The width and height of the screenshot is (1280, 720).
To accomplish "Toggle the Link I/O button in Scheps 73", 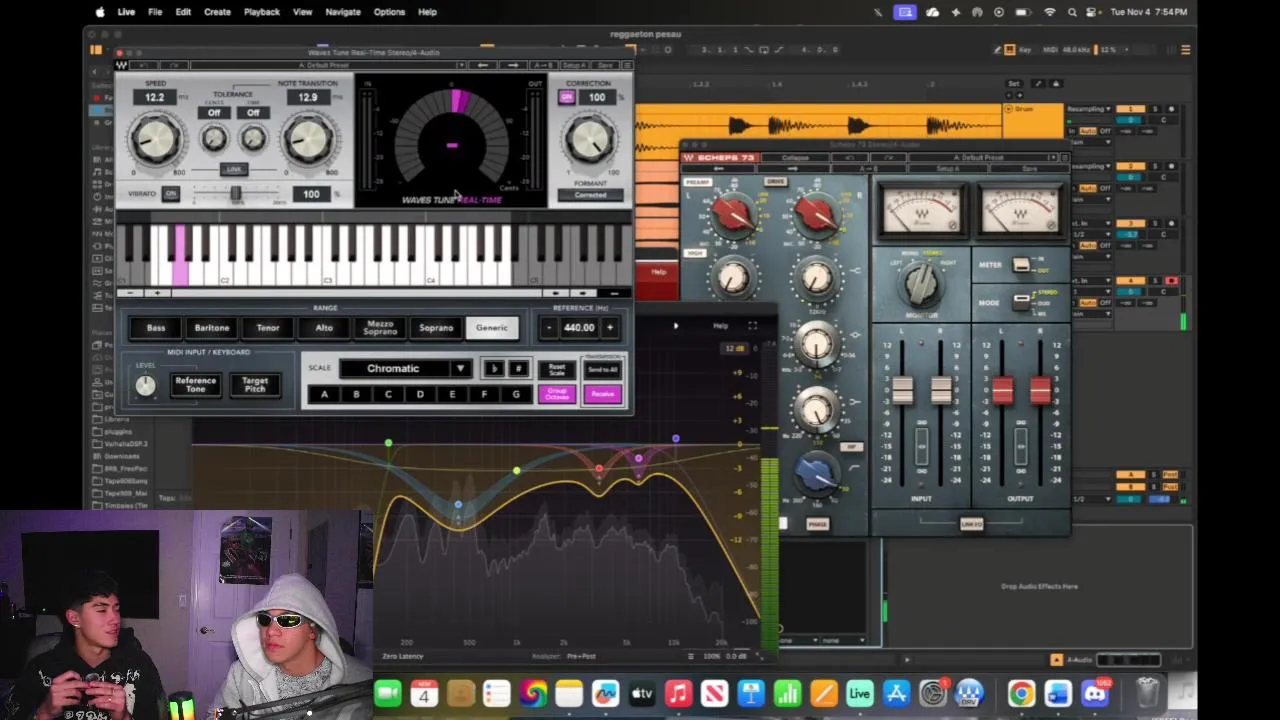I will (972, 524).
